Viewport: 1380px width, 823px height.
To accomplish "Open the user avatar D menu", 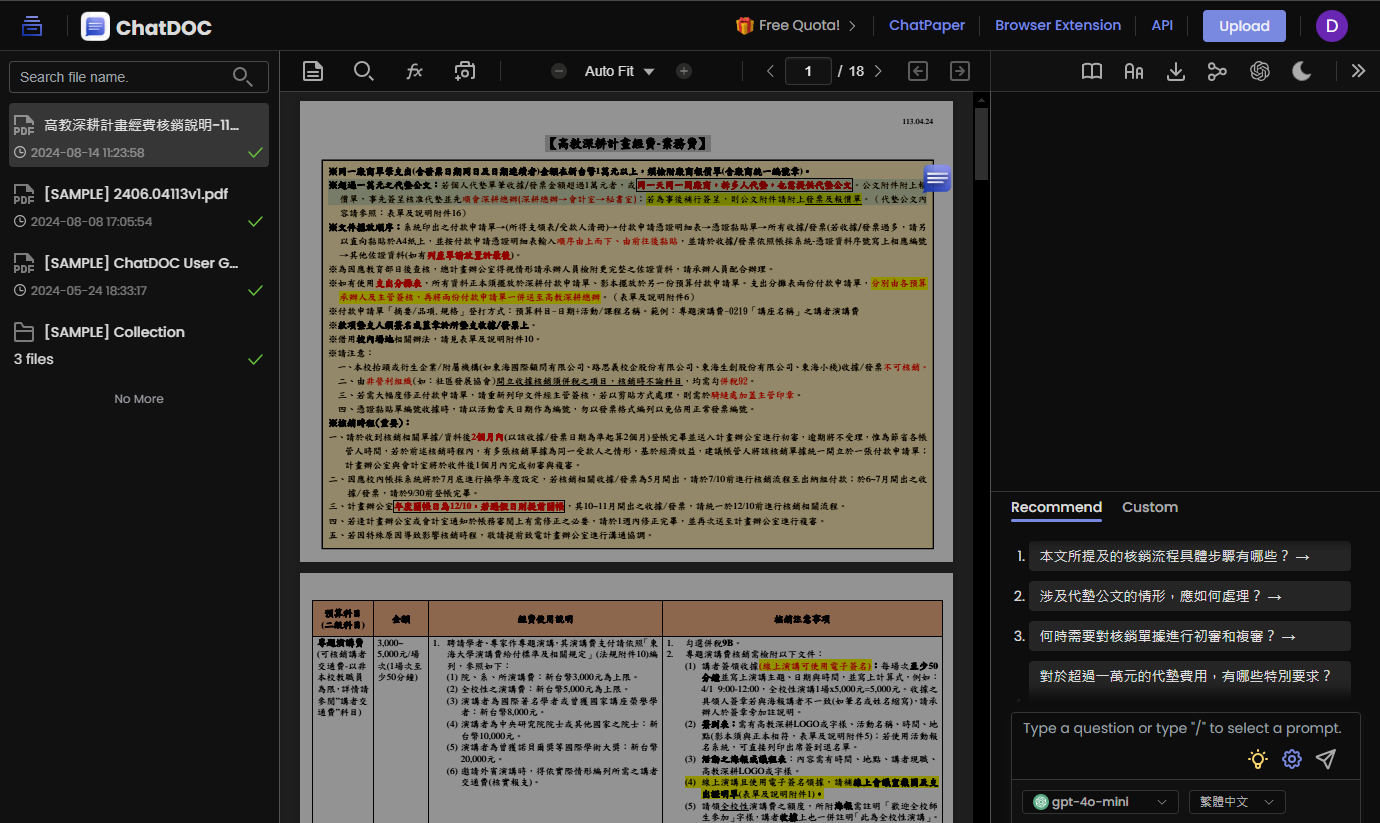I will pyautogui.click(x=1332, y=26).
